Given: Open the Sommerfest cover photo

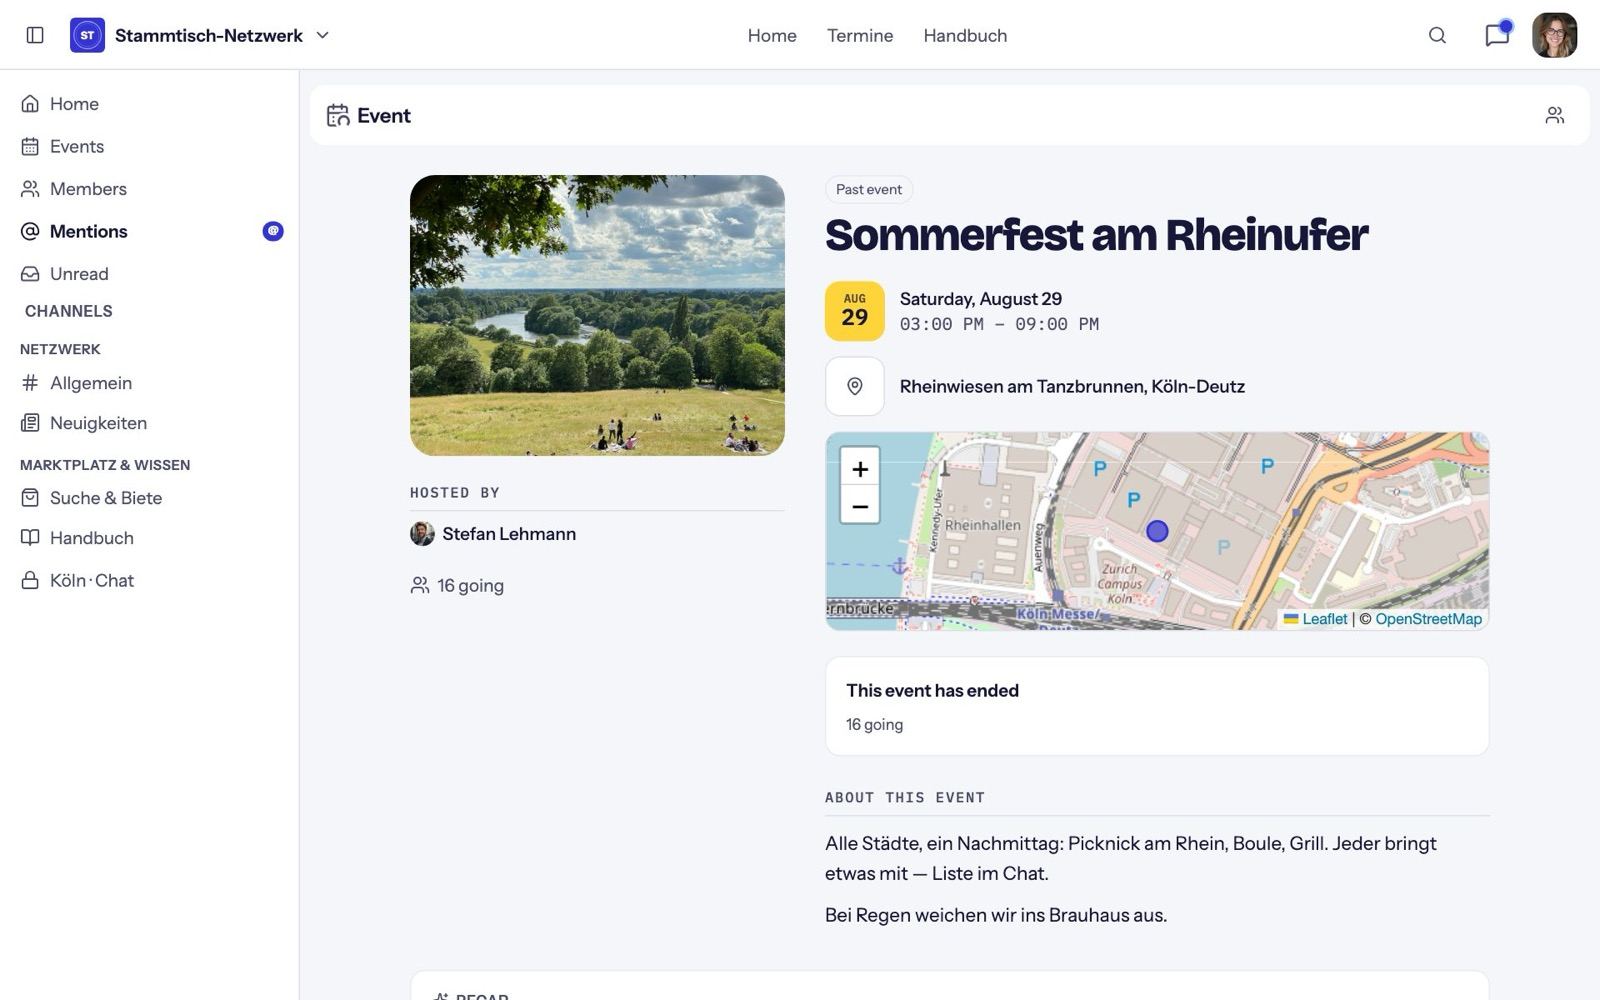Looking at the screenshot, I should coord(597,315).
